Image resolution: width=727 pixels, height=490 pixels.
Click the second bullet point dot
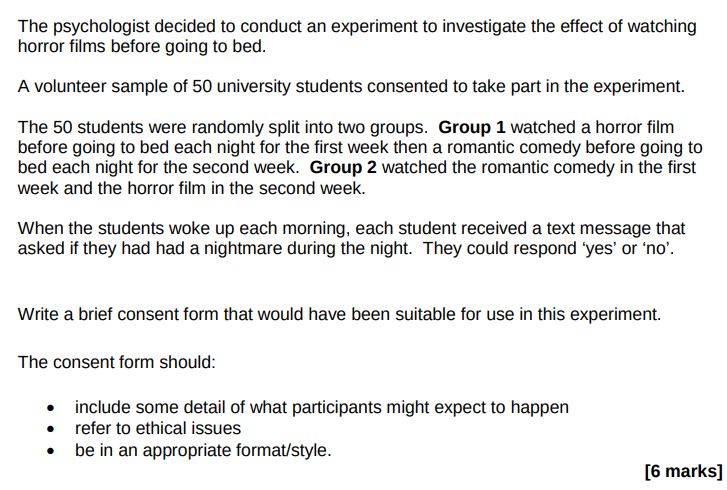[51, 429]
